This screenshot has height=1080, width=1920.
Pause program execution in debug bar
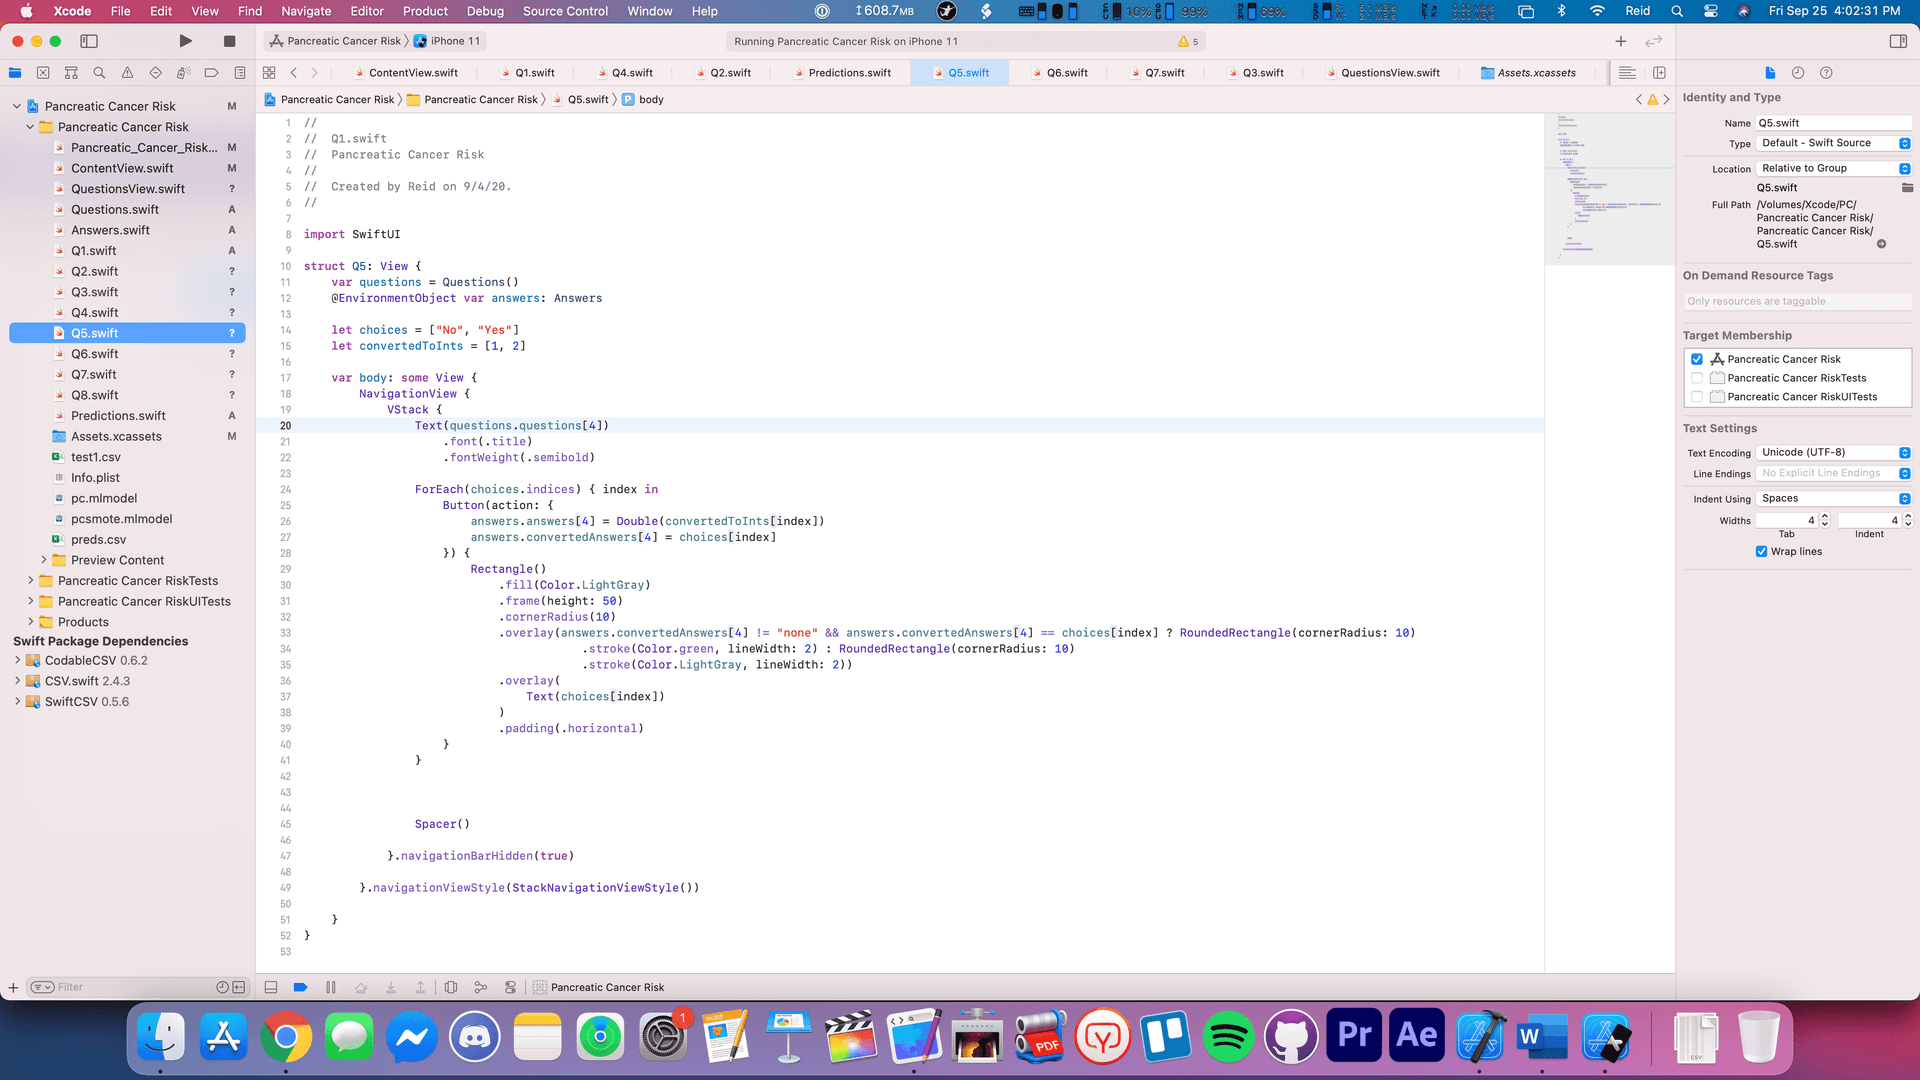331,987
